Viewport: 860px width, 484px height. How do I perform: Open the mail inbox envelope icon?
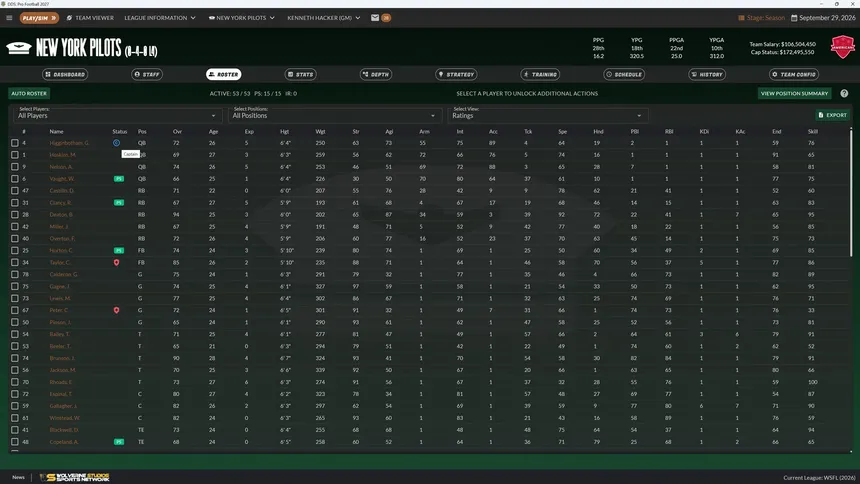375,18
